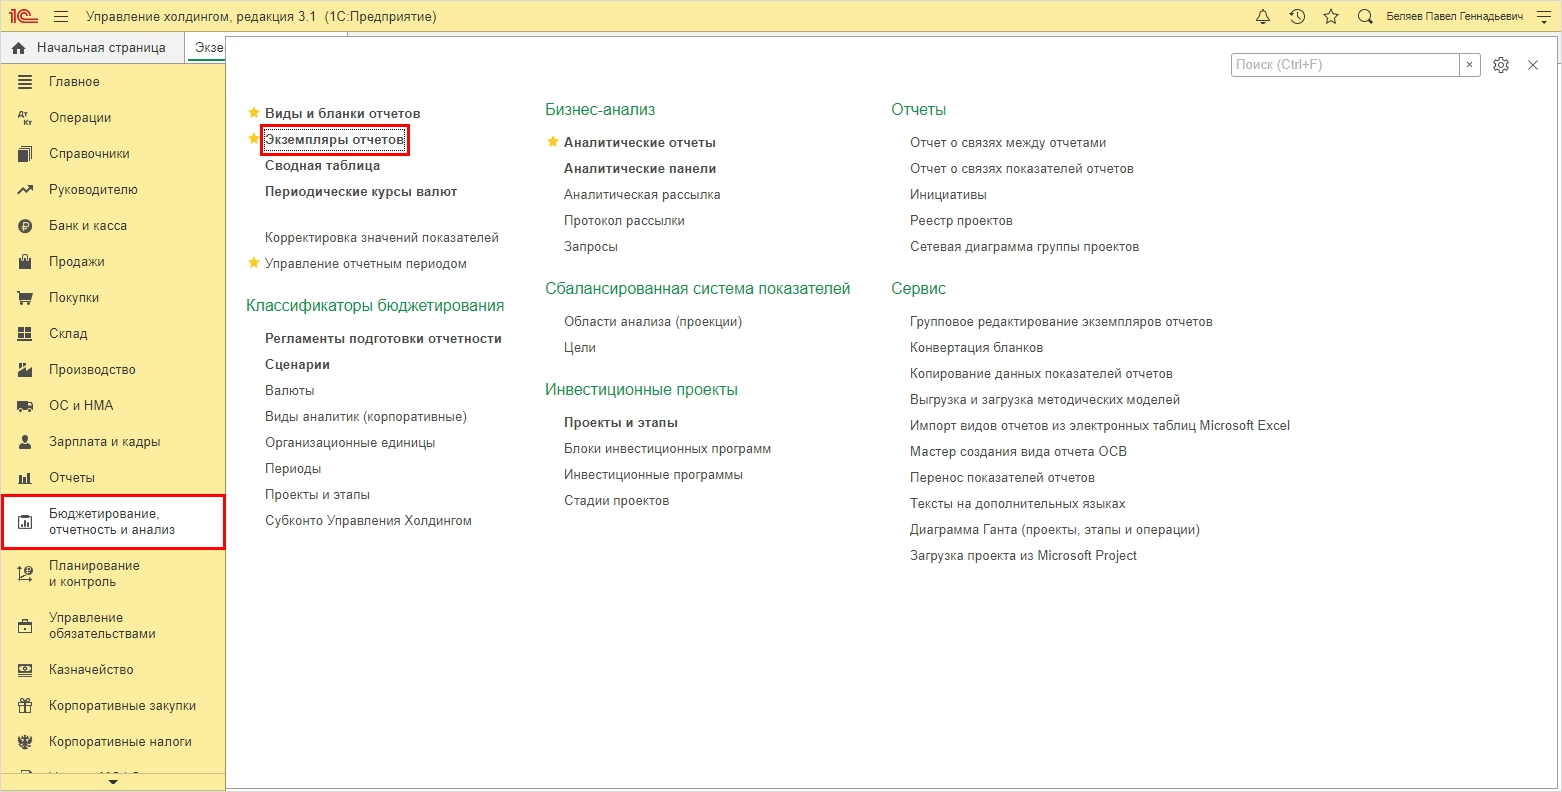Viewport: 1562px width, 792px height.
Task: Open the Экземпляры отчетов link
Action: pos(334,140)
